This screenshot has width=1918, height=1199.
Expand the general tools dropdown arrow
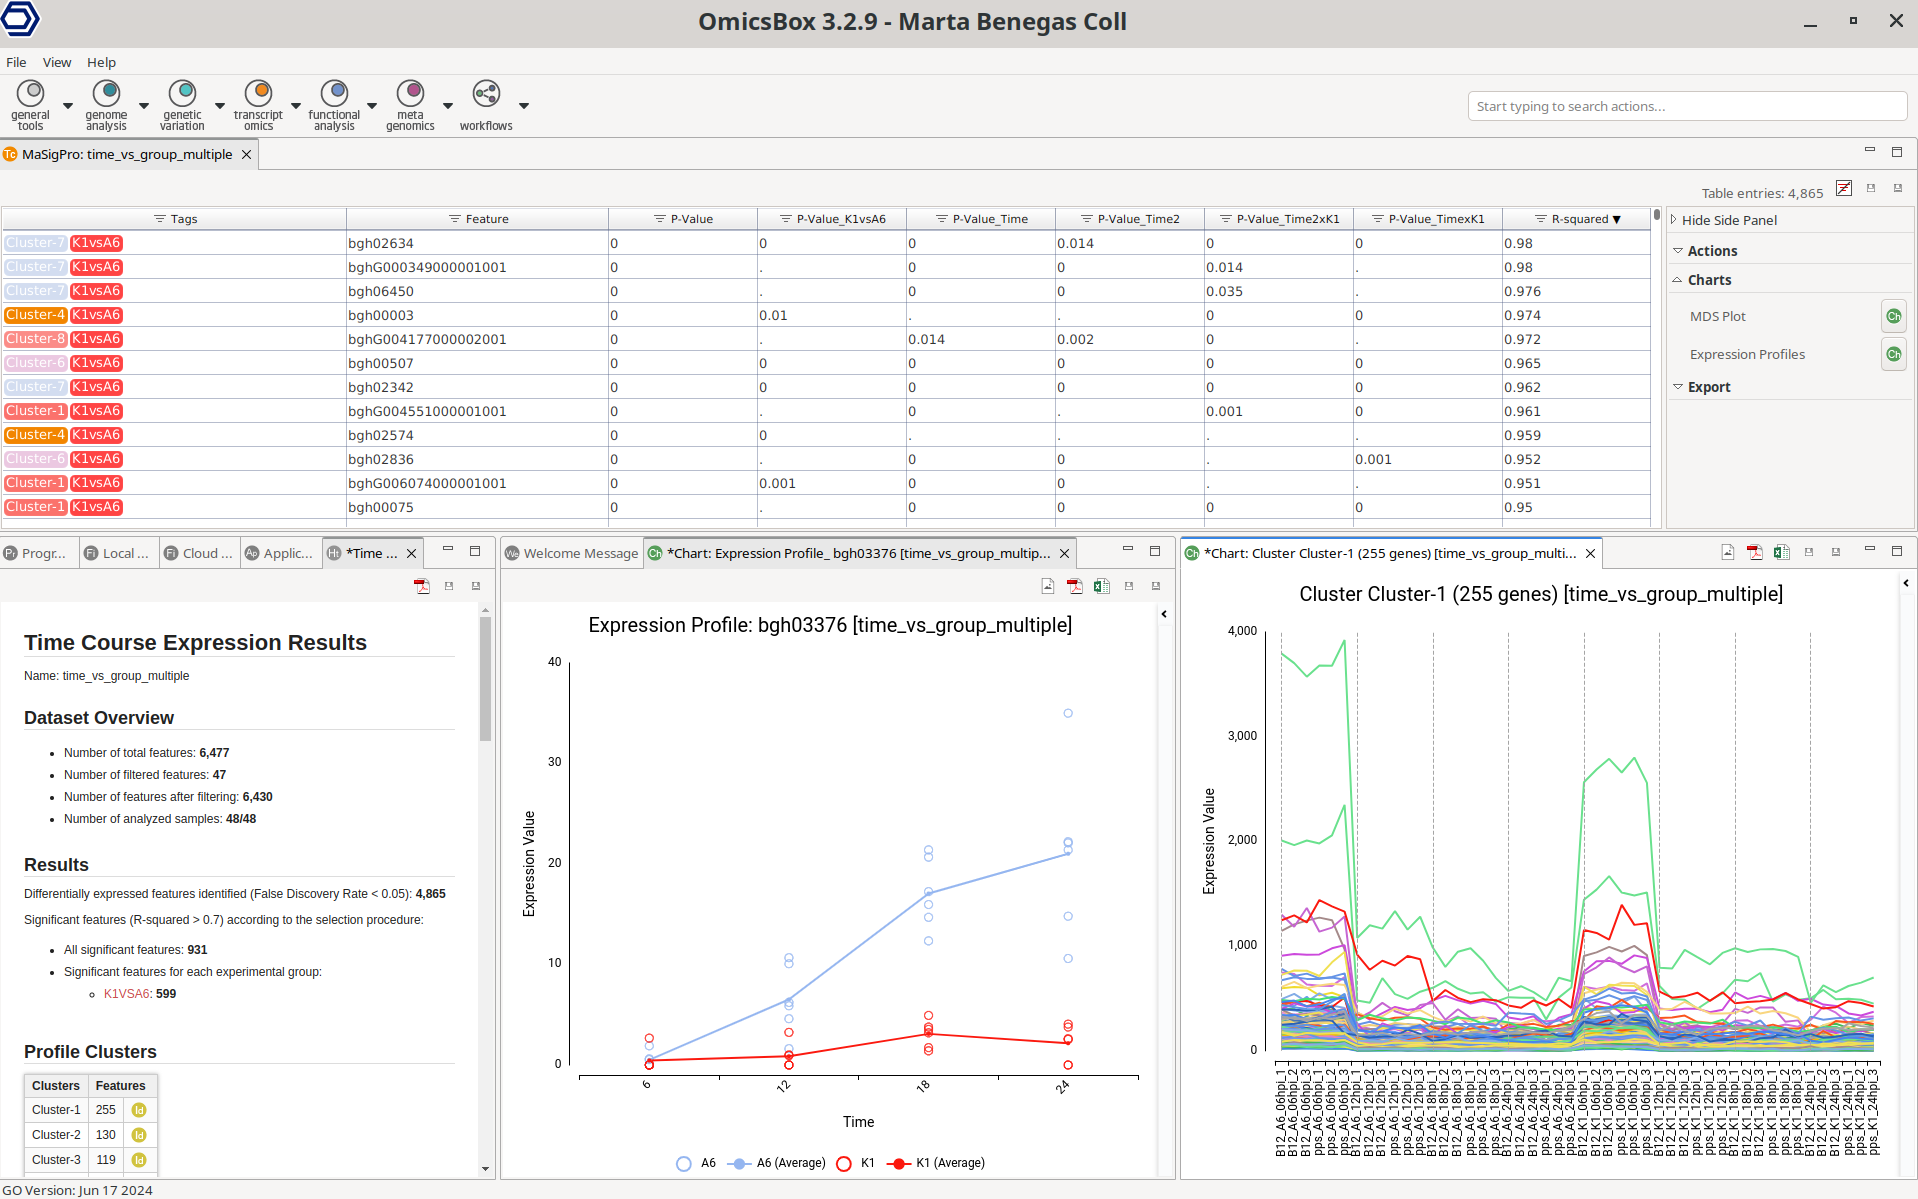tap(68, 106)
